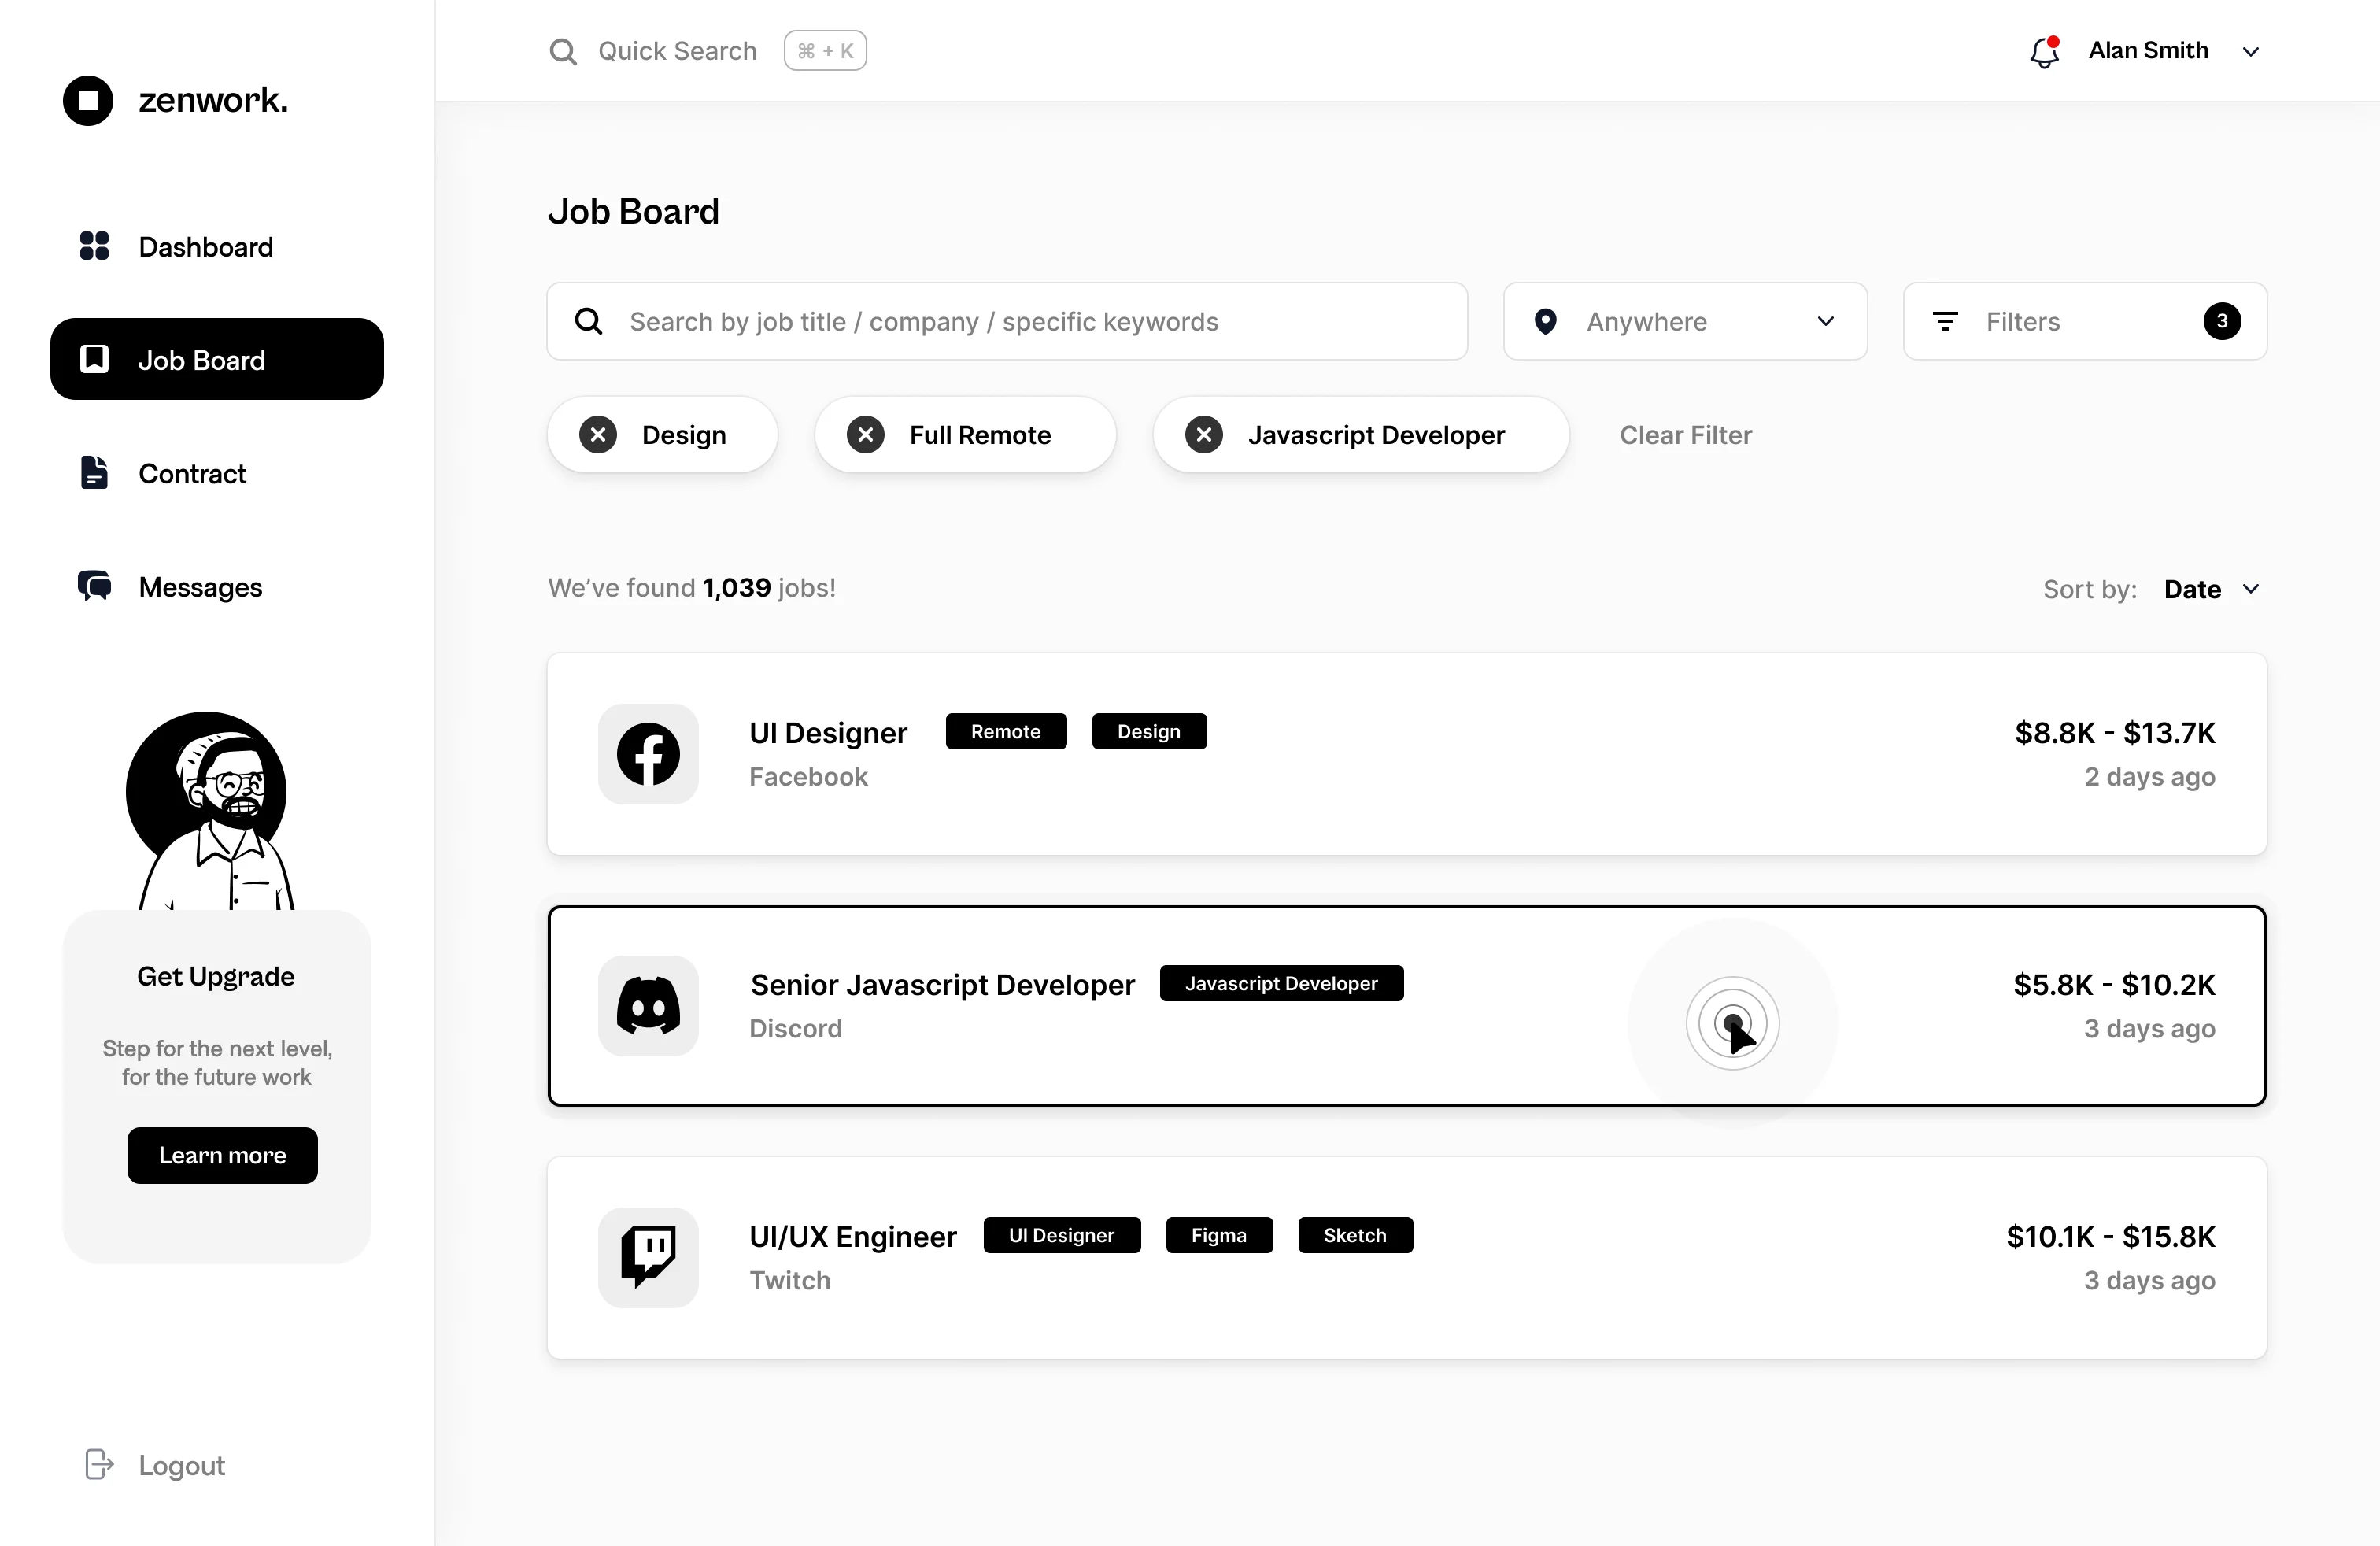Click the Logout icon in sidebar
Viewport: 2380px width, 1546px height.
(x=99, y=1464)
